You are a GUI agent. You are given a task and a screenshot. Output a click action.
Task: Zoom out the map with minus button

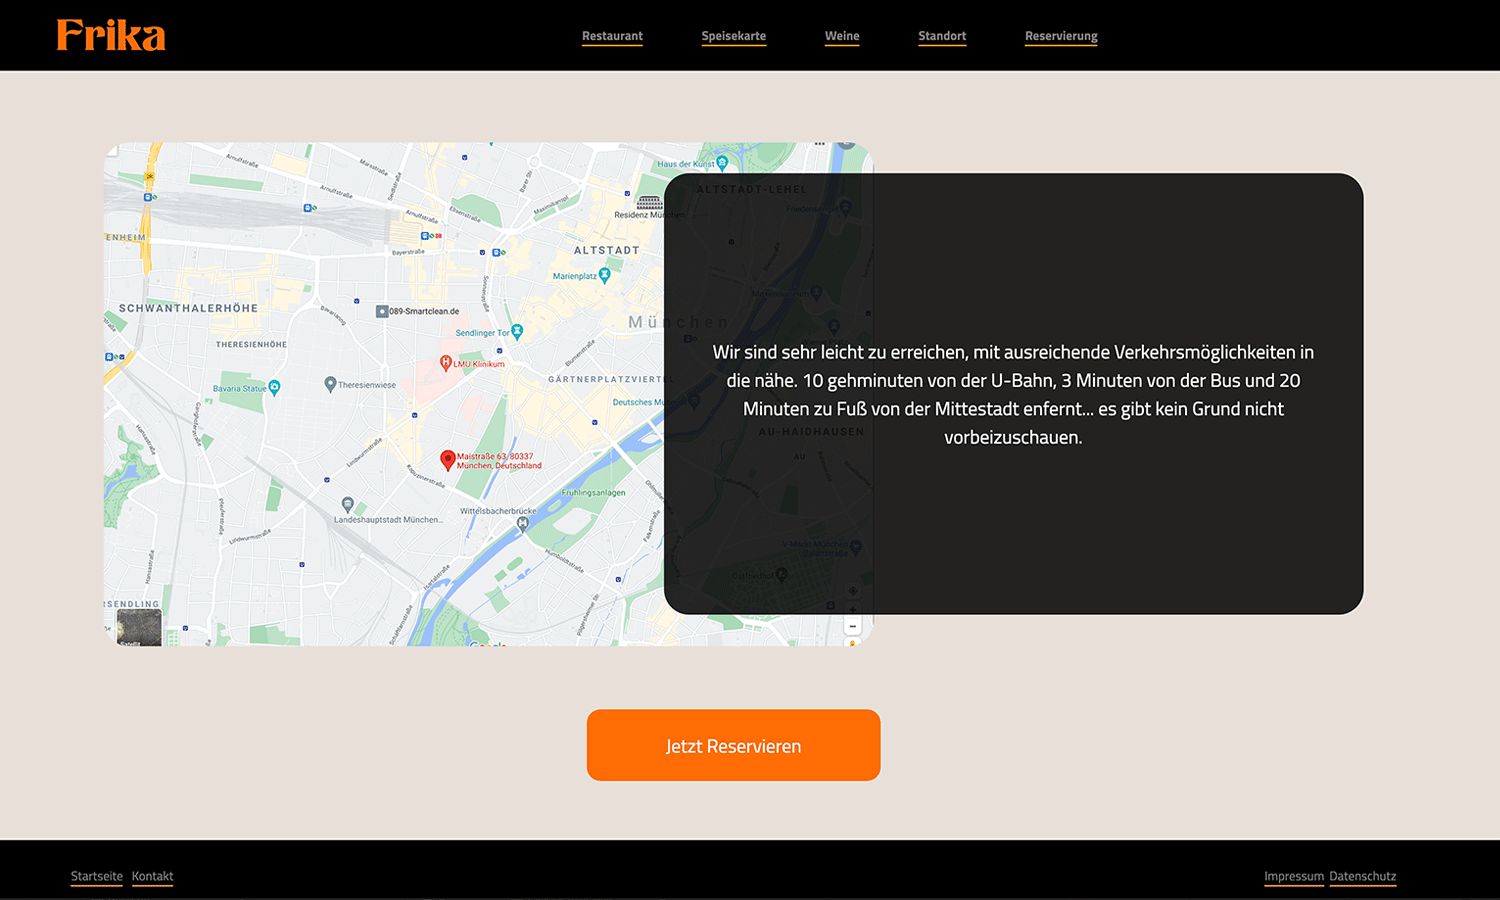pyautogui.click(x=852, y=626)
